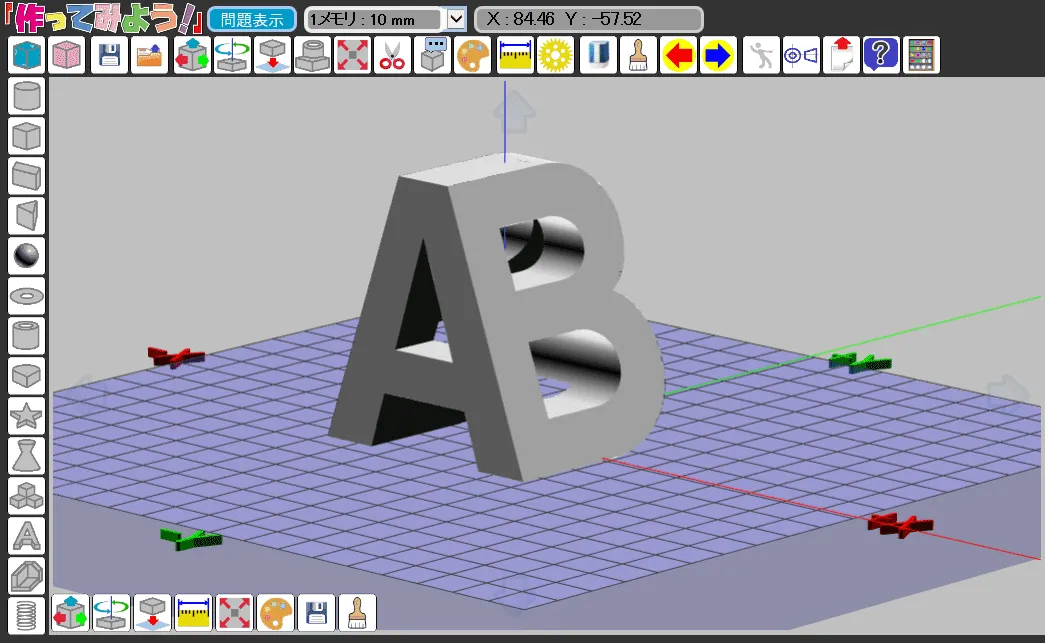Toggle the camera viewpoint icon

[800, 56]
